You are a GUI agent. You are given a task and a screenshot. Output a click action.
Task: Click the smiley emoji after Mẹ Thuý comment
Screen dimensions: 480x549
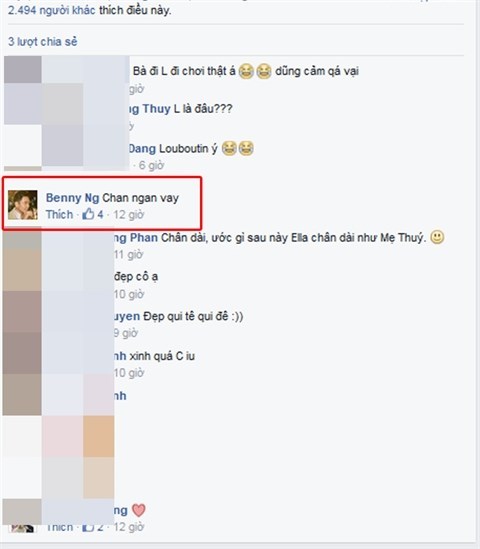pyautogui.click(x=437, y=237)
